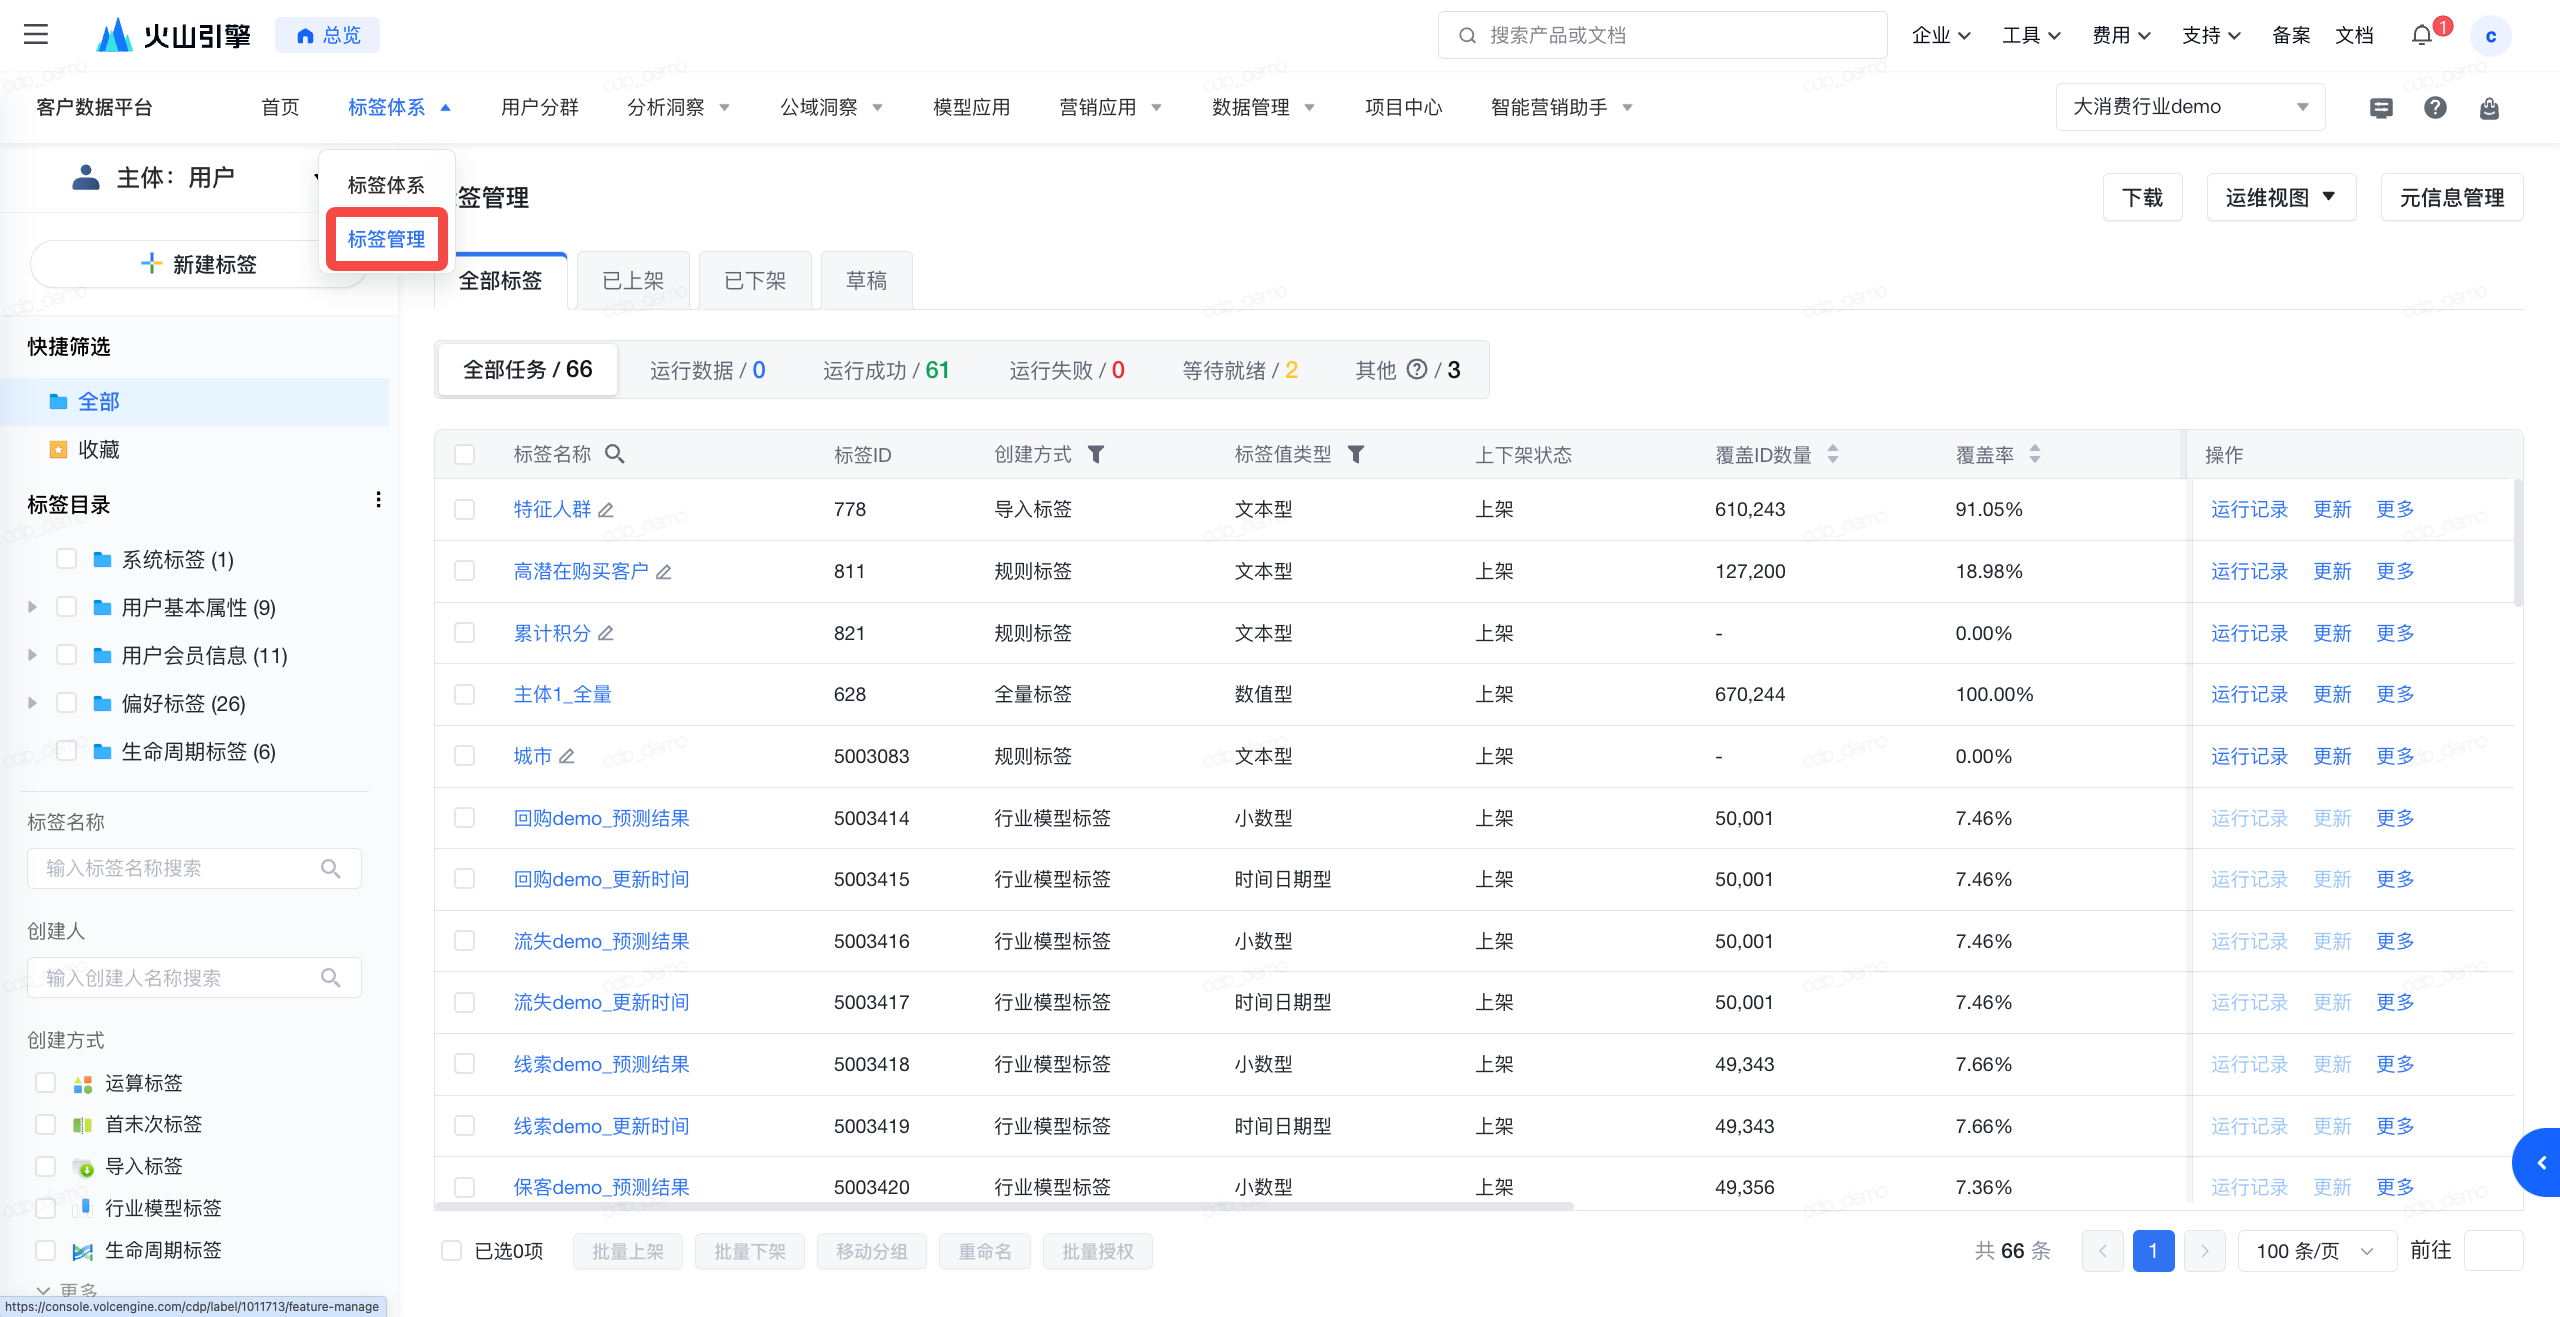This screenshot has width=2560, height=1317.
Task: Switch to the 草稿 tab
Action: click(x=866, y=280)
